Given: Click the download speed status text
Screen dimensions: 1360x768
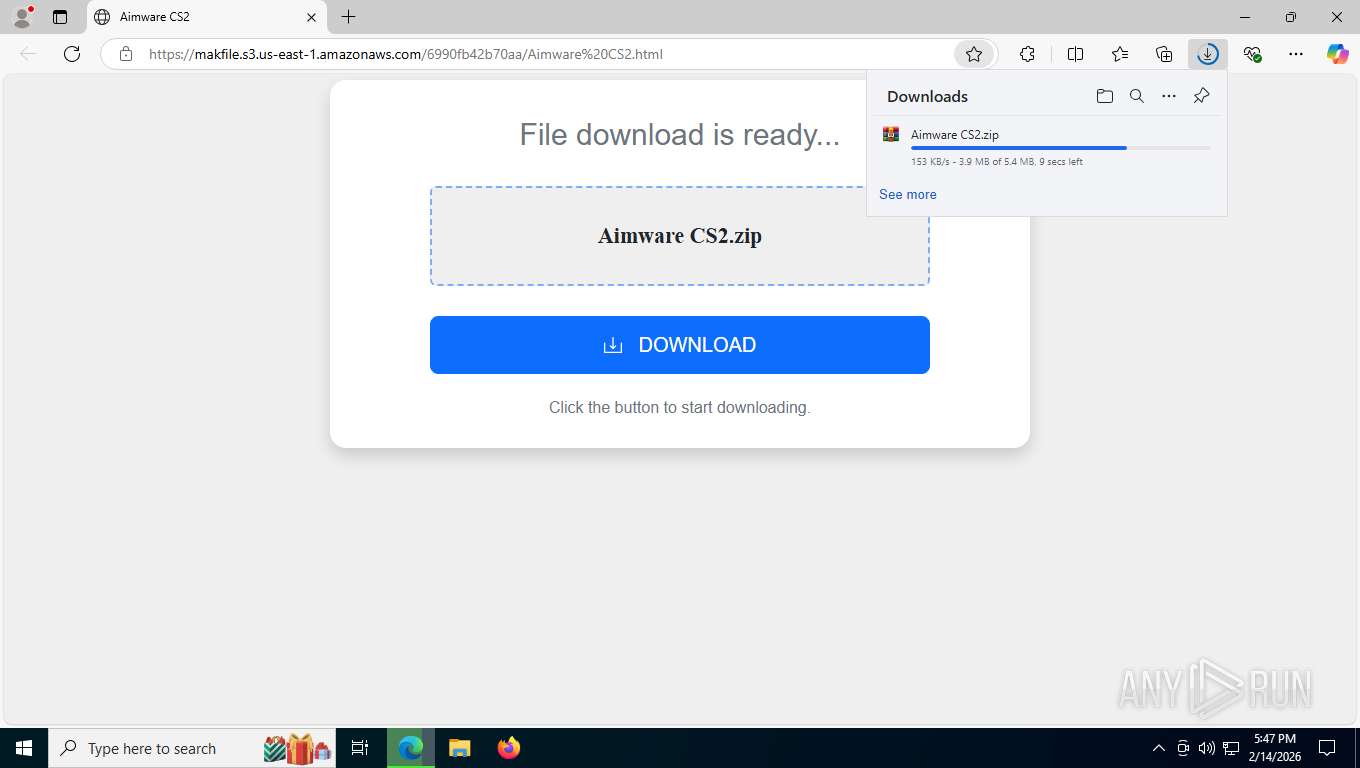Looking at the screenshot, I should click(x=996, y=161).
